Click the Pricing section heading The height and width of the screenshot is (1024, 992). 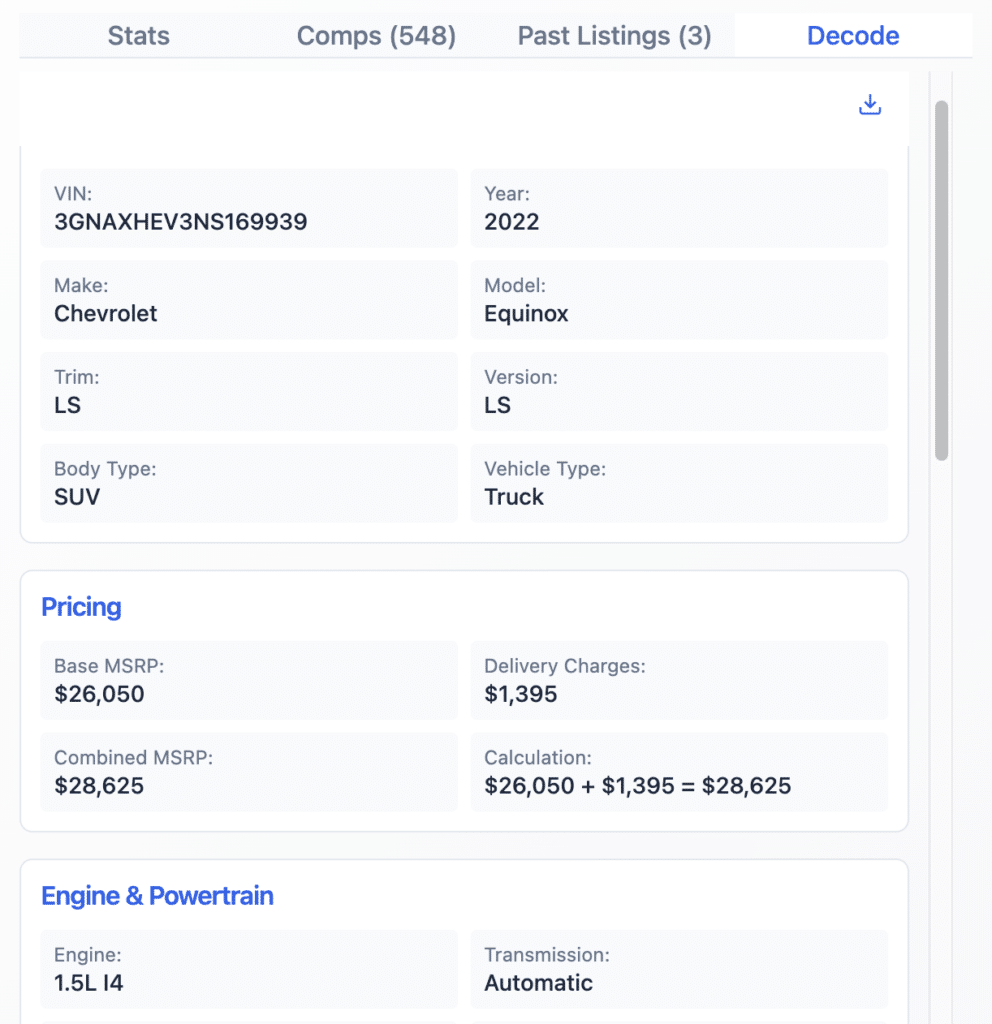pos(81,607)
